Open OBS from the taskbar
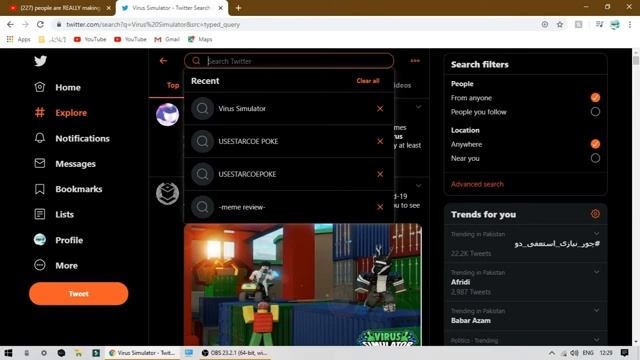 coord(234,353)
